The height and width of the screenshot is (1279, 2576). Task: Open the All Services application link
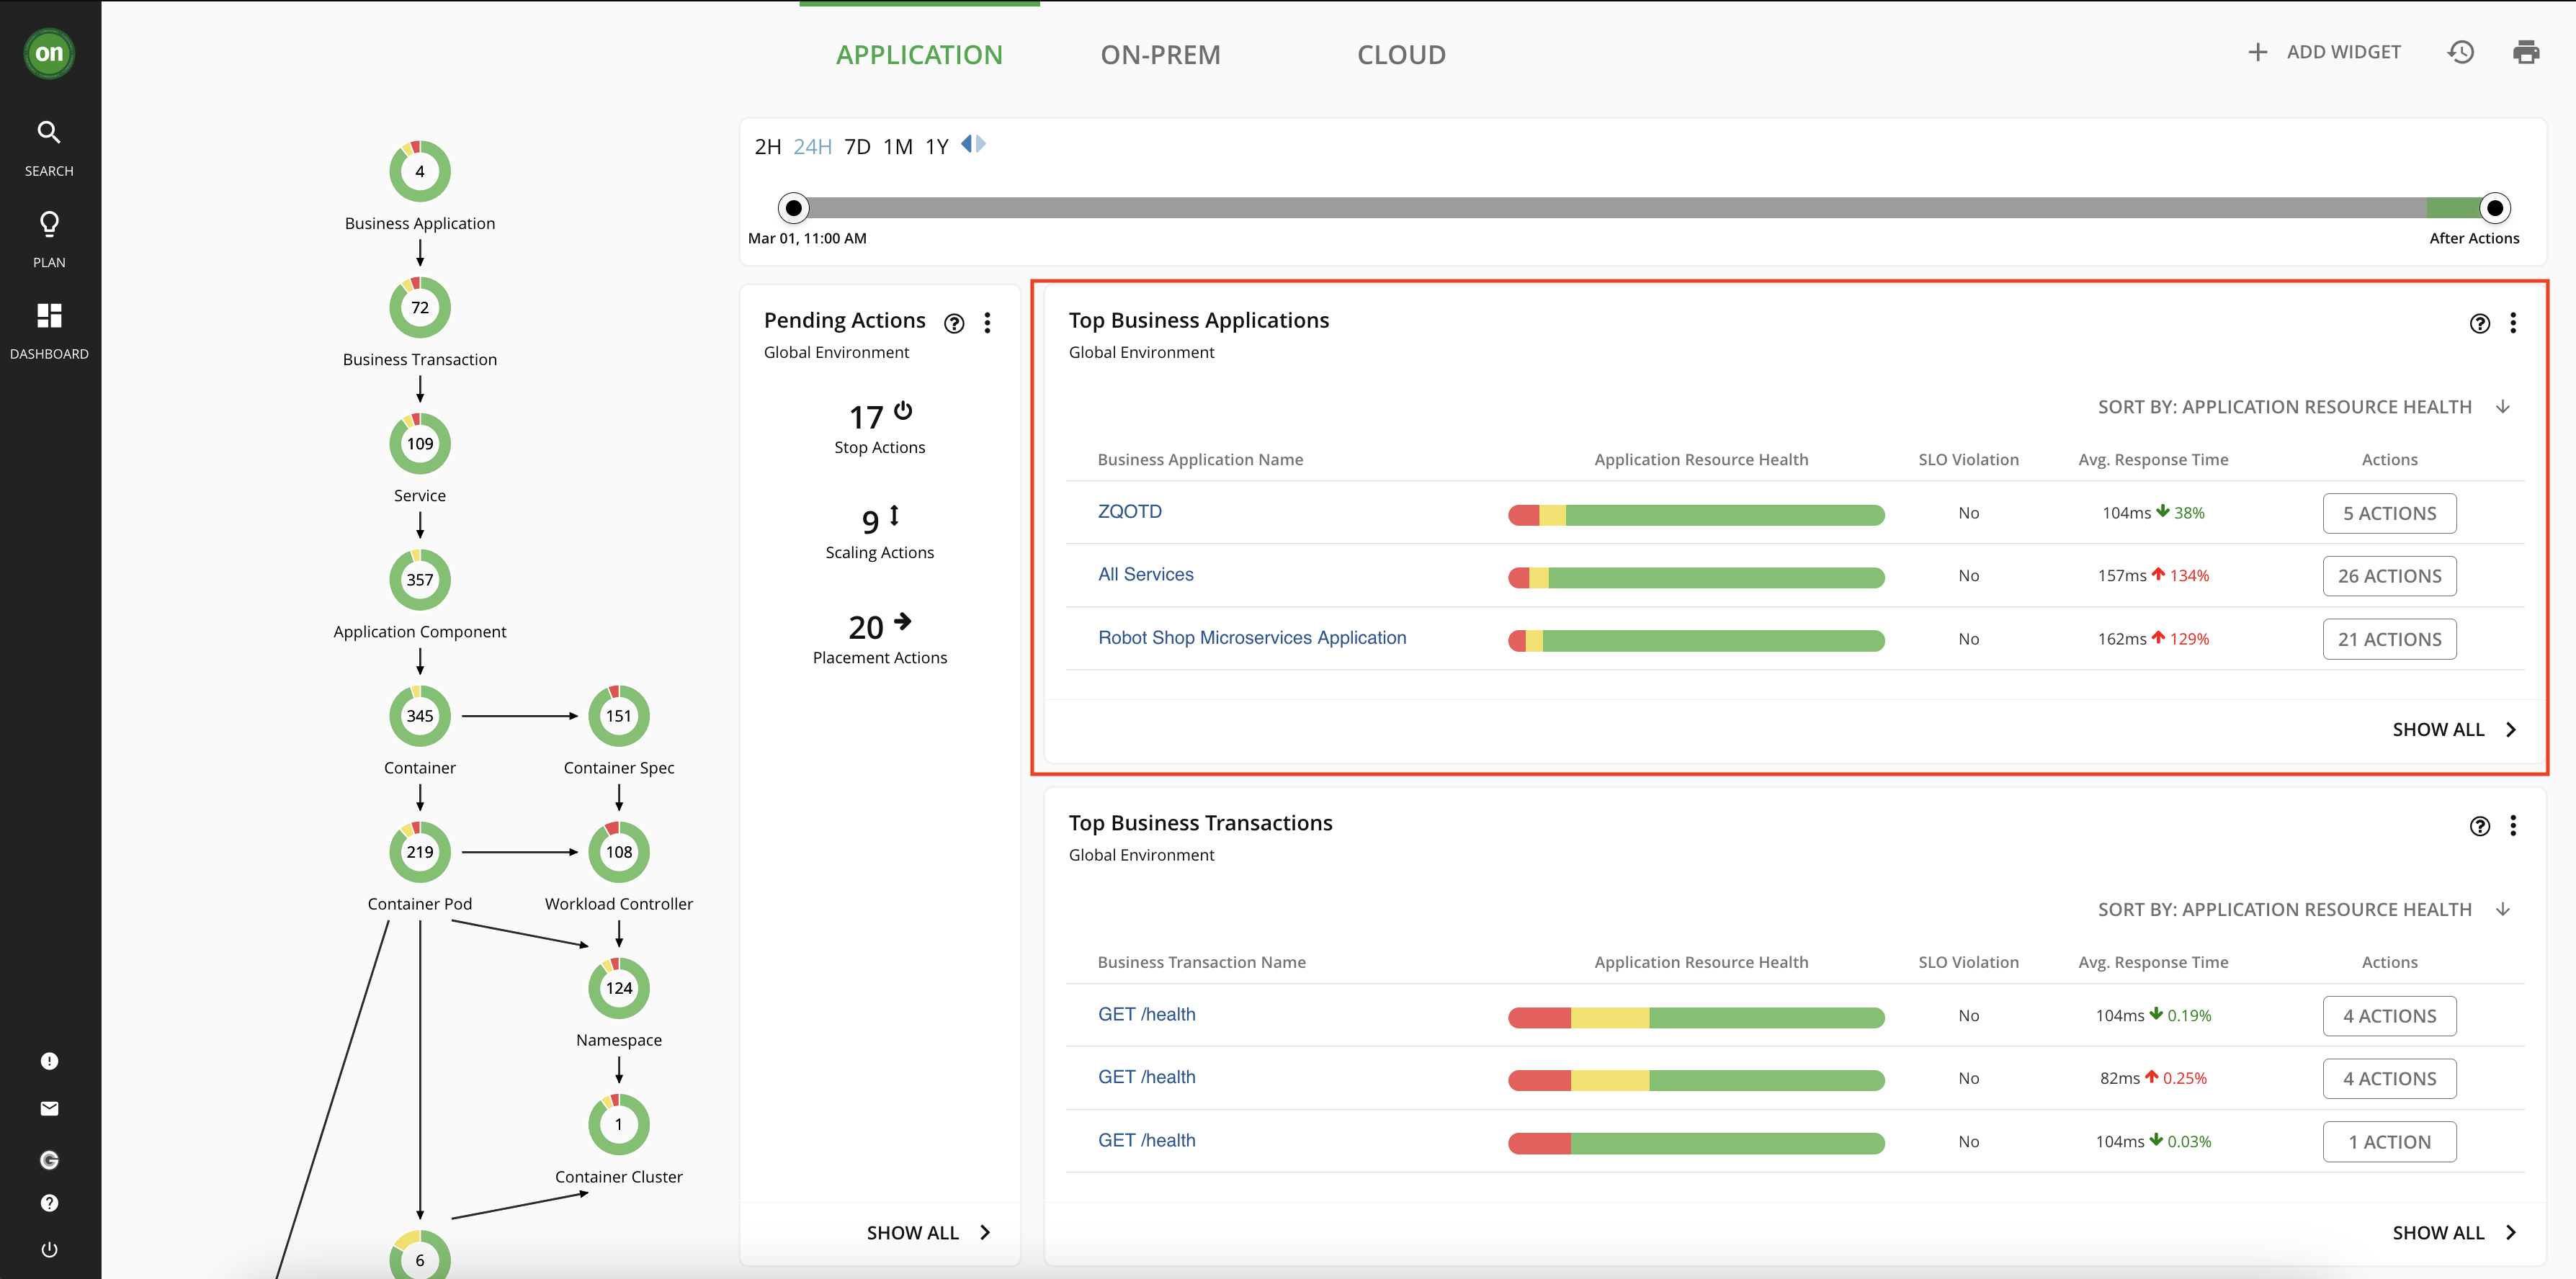click(x=1145, y=574)
